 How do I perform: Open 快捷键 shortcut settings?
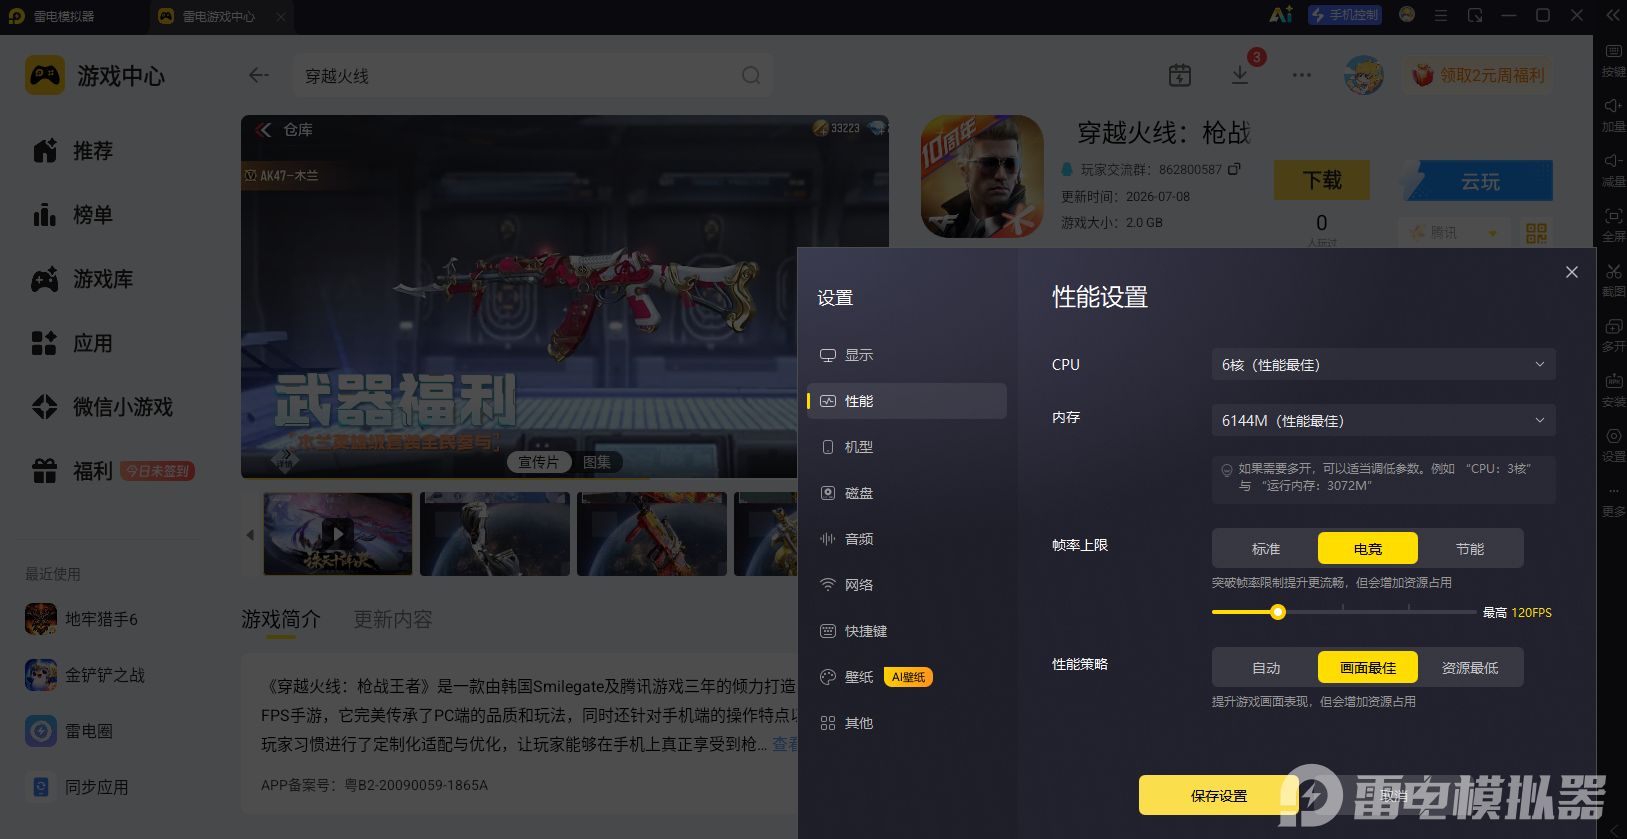coord(907,631)
